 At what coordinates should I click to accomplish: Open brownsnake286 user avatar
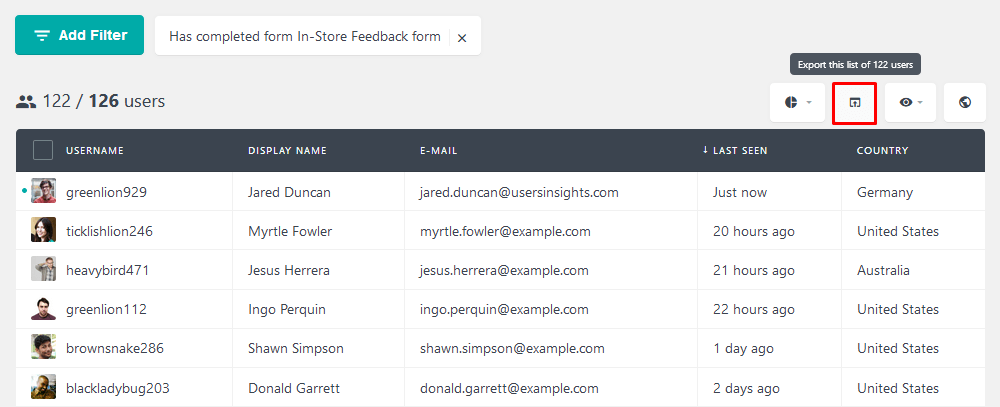coord(43,348)
